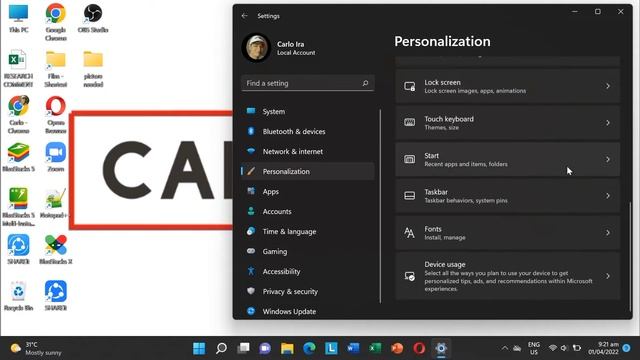Open Apps settings category

pos(308,191)
